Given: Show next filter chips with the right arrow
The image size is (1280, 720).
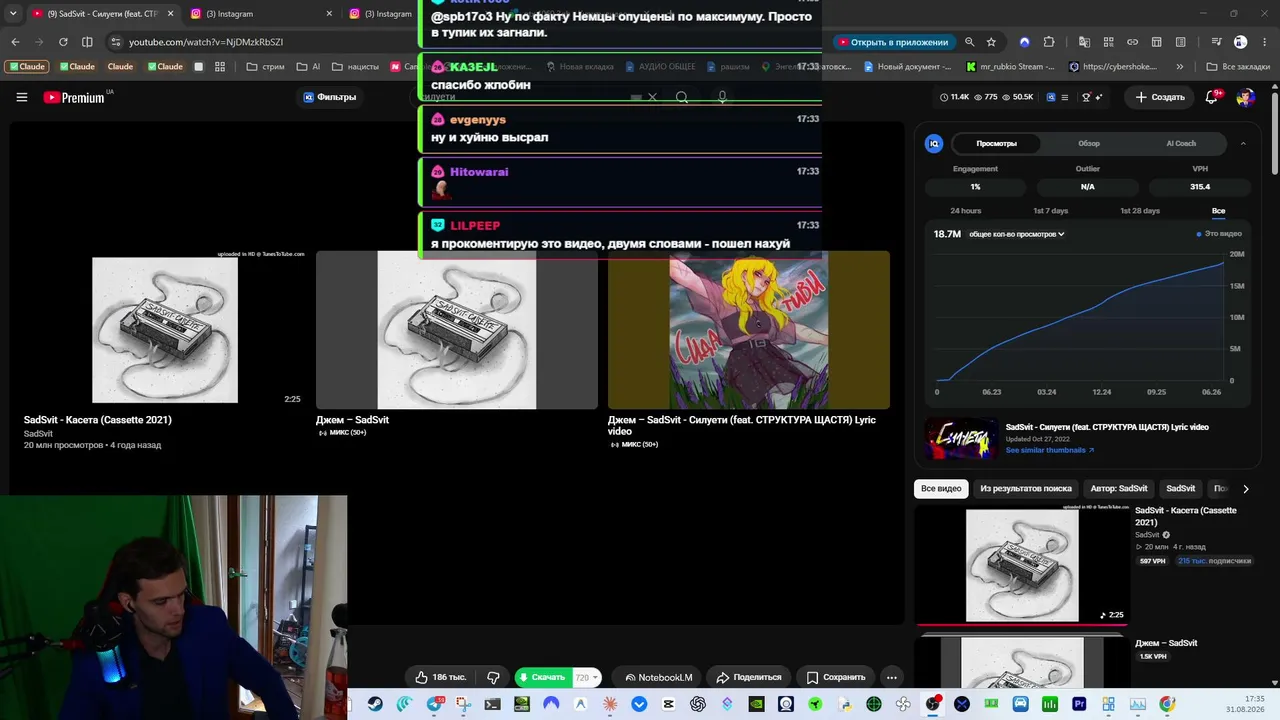Looking at the screenshot, I should 1245,489.
